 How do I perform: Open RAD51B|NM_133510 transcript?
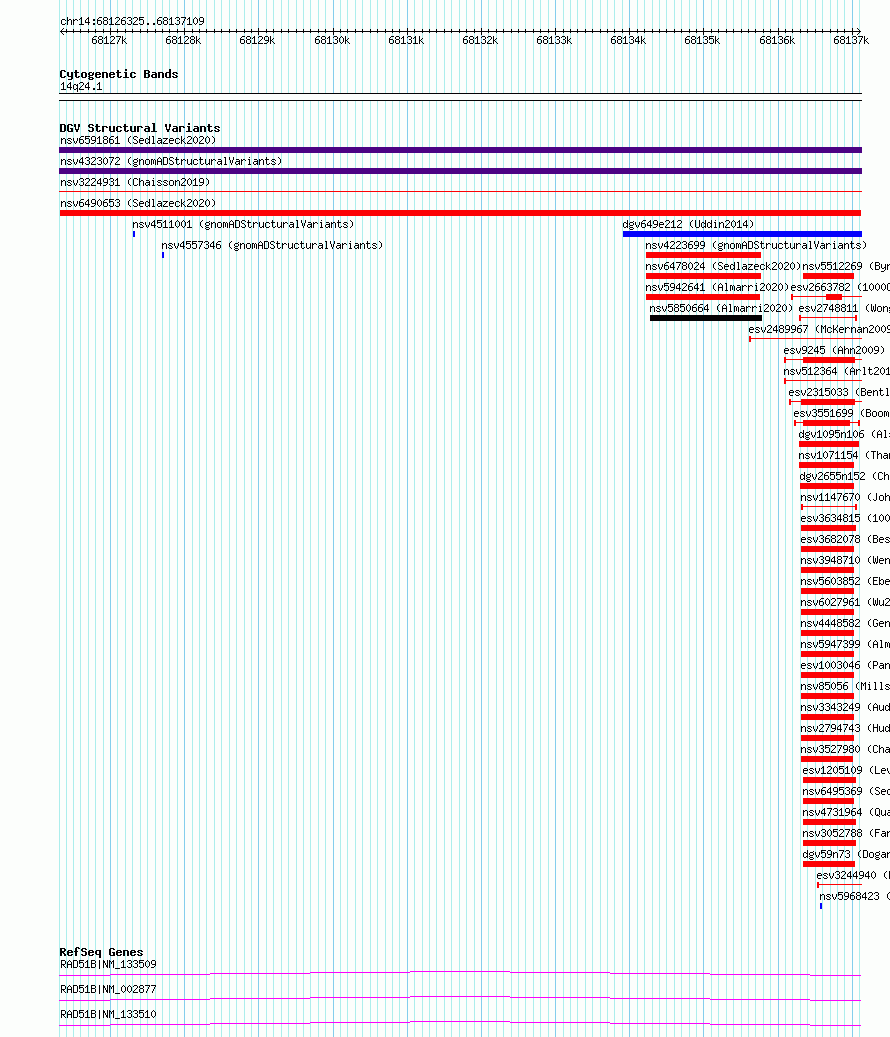(108, 1015)
